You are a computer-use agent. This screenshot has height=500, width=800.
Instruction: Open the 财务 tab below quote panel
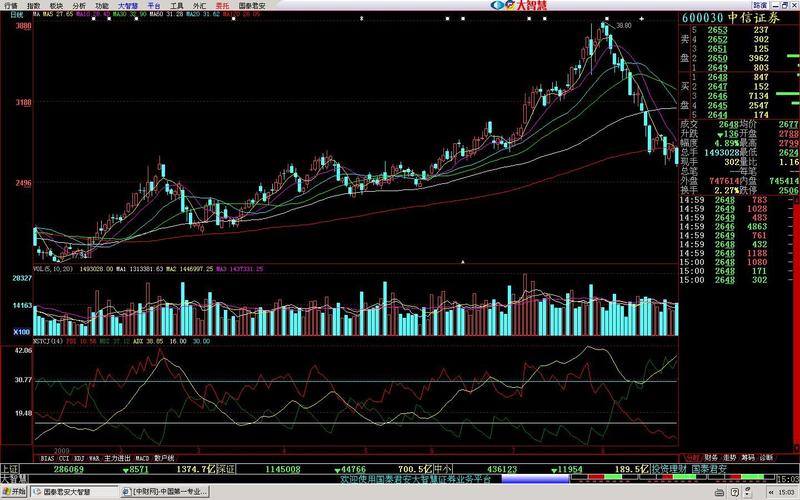click(710, 456)
